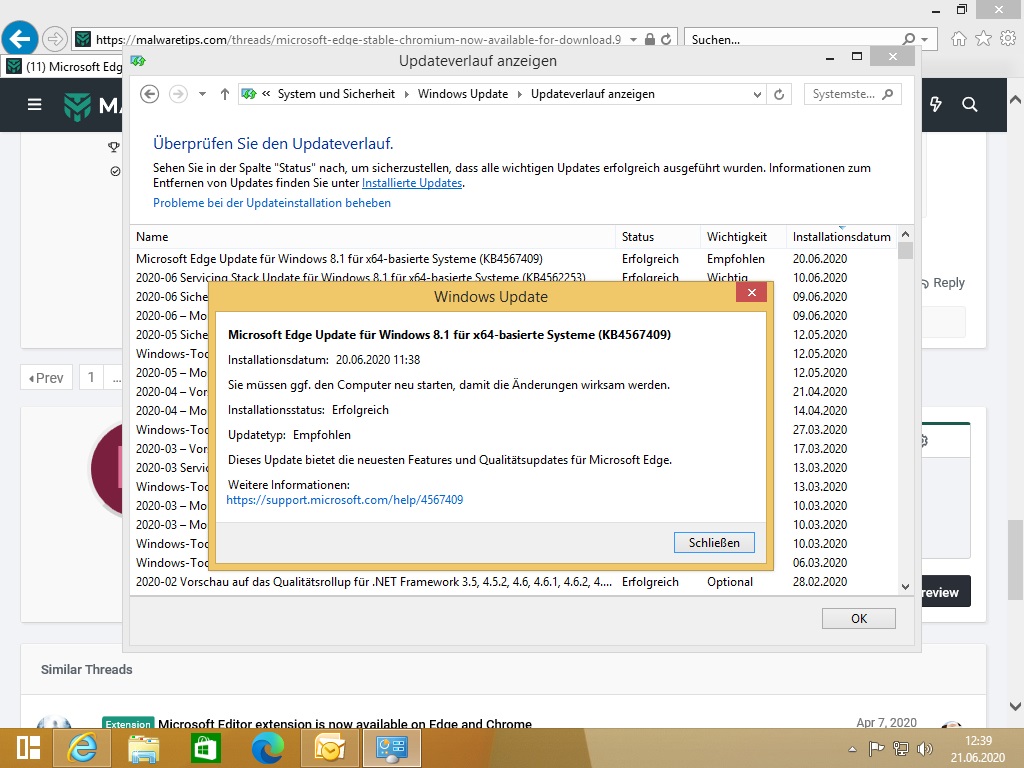Image resolution: width=1024 pixels, height=768 pixels.
Task: Click the Prev pagination button
Action: pyautogui.click(x=46, y=377)
